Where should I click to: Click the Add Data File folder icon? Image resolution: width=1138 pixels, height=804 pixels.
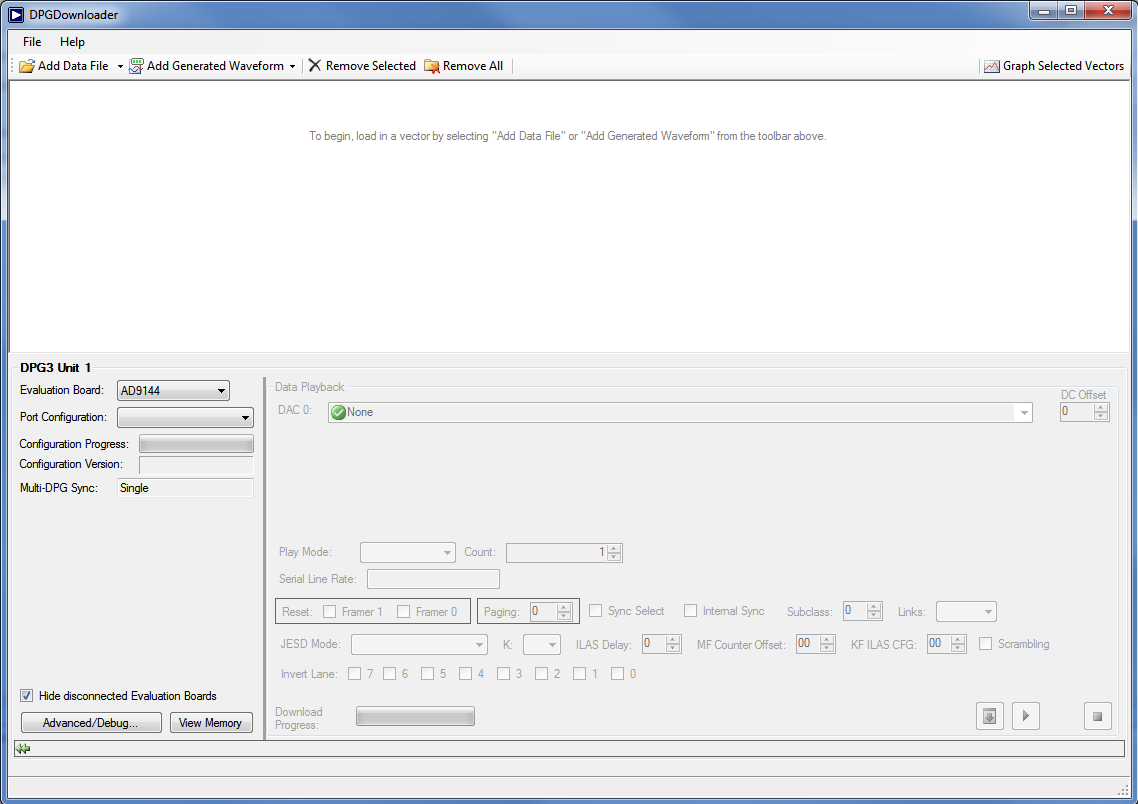[x=27, y=66]
